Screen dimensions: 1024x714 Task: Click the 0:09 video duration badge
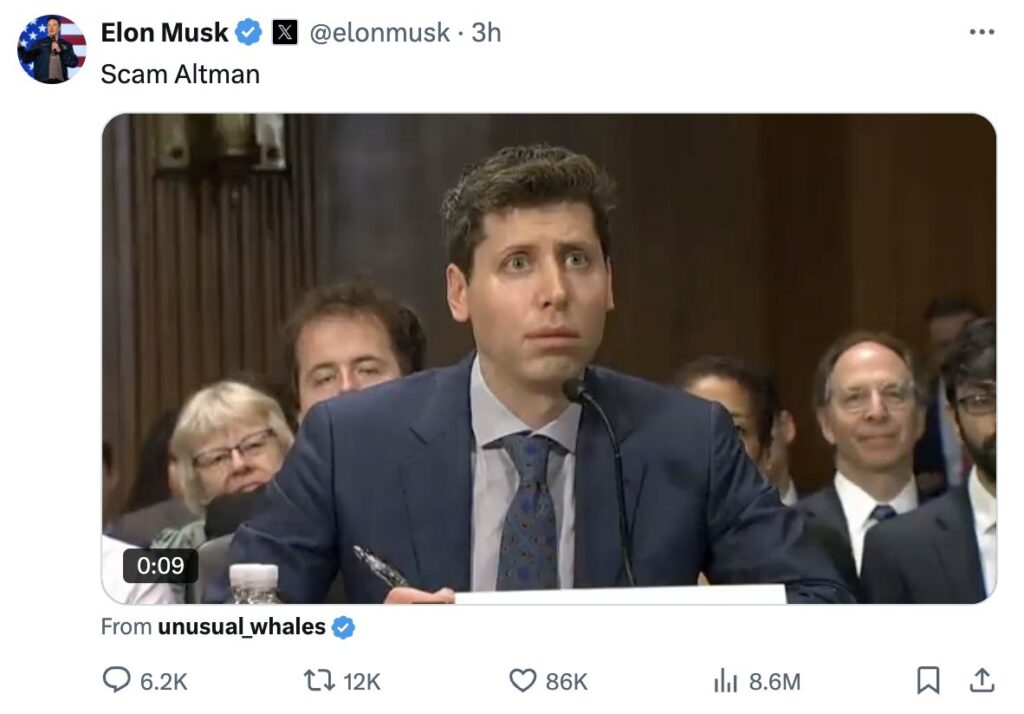click(161, 565)
